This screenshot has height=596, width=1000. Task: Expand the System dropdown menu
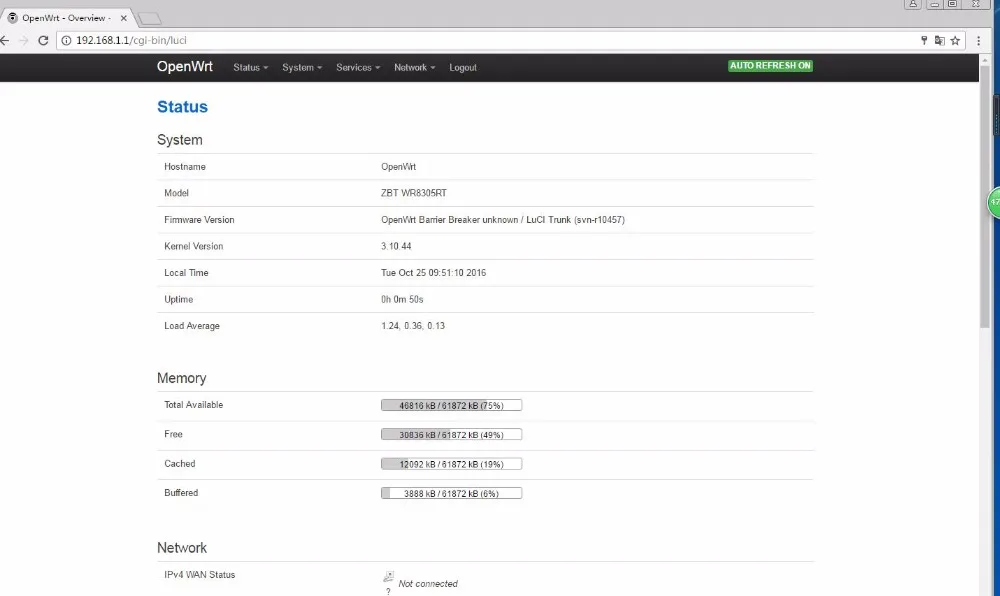[x=302, y=68]
